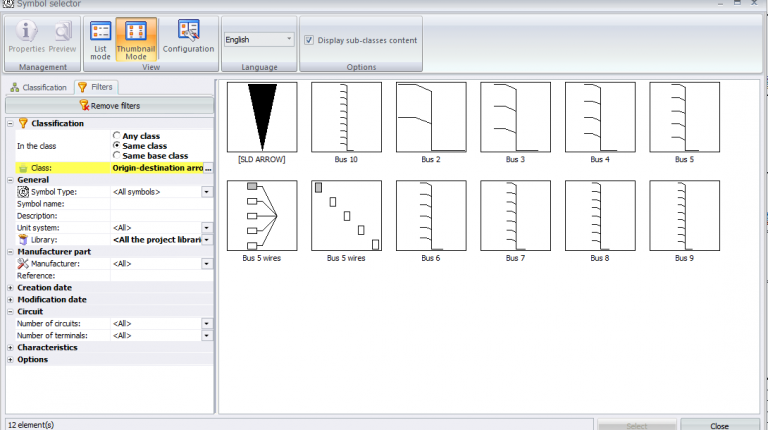Toggle Display sub-classes content checkbox
This screenshot has width=768, height=430.
pyautogui.click(x=309, y=40)
